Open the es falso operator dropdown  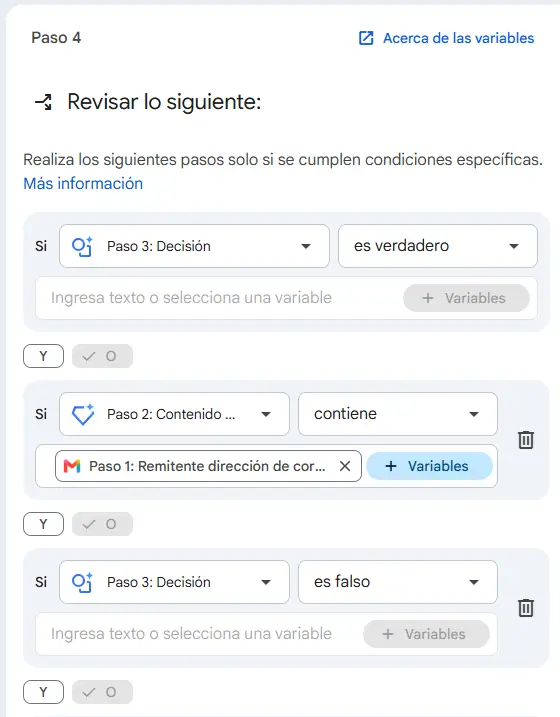click(398, 582)
